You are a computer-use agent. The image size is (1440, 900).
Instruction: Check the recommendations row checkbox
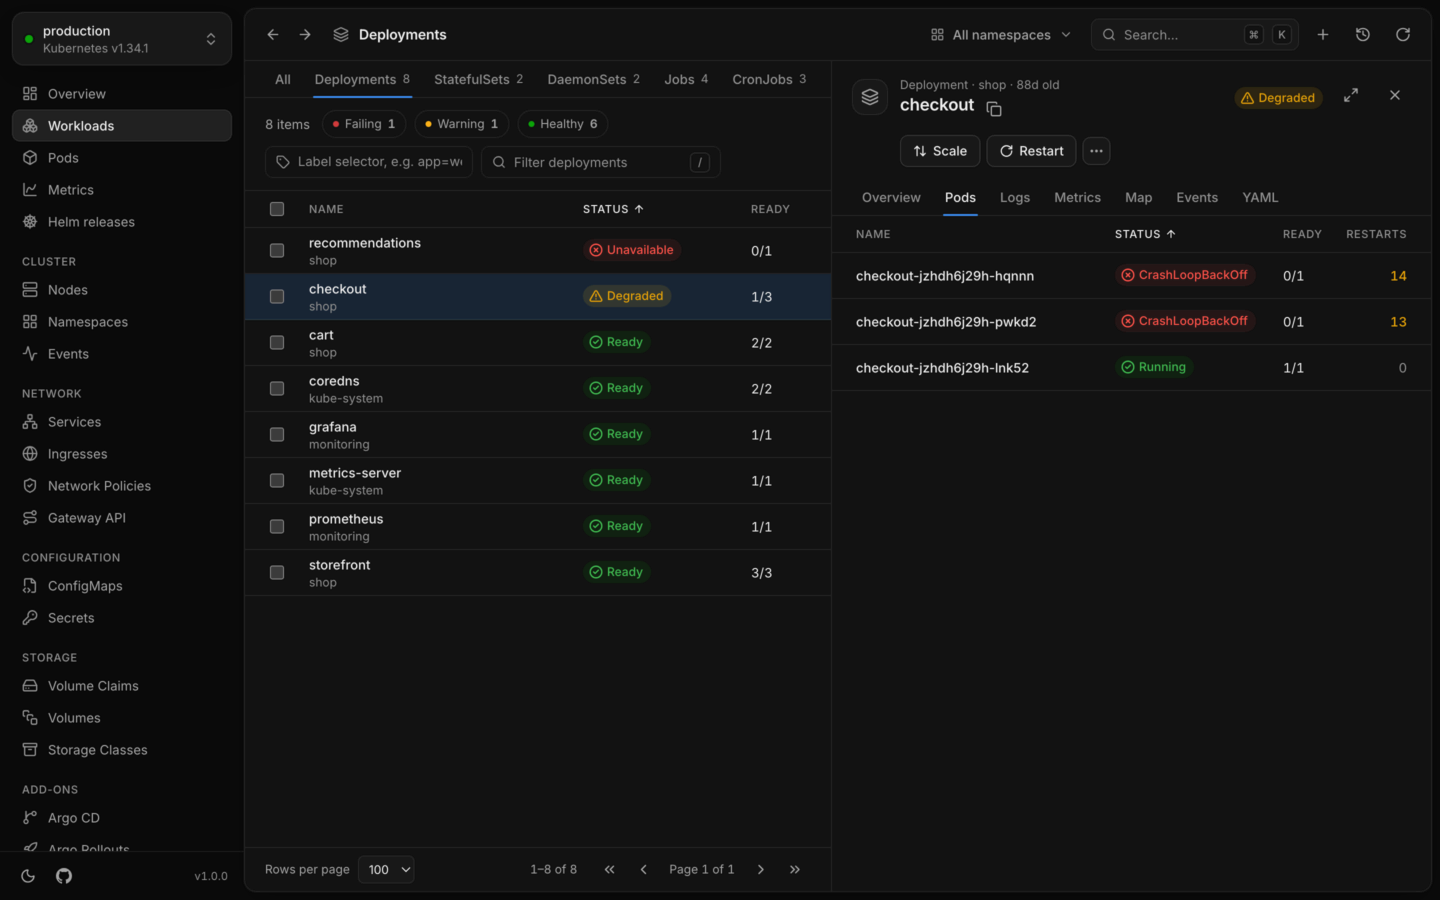[277, 251]
